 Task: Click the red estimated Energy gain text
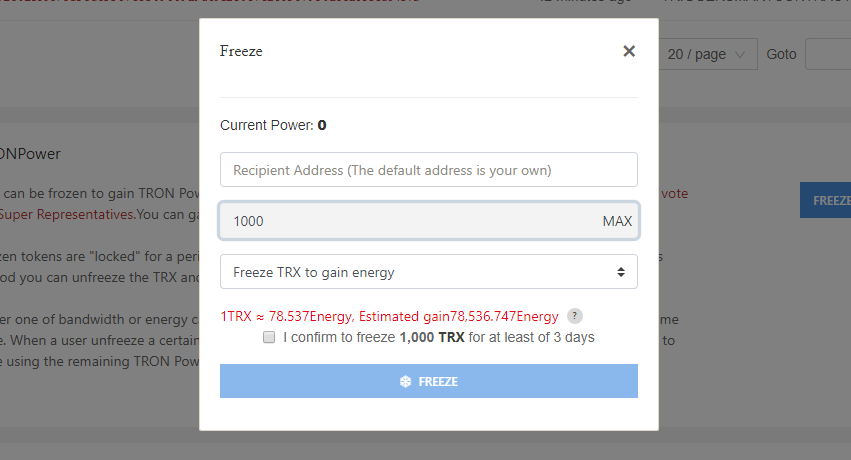tap(390, 316)
